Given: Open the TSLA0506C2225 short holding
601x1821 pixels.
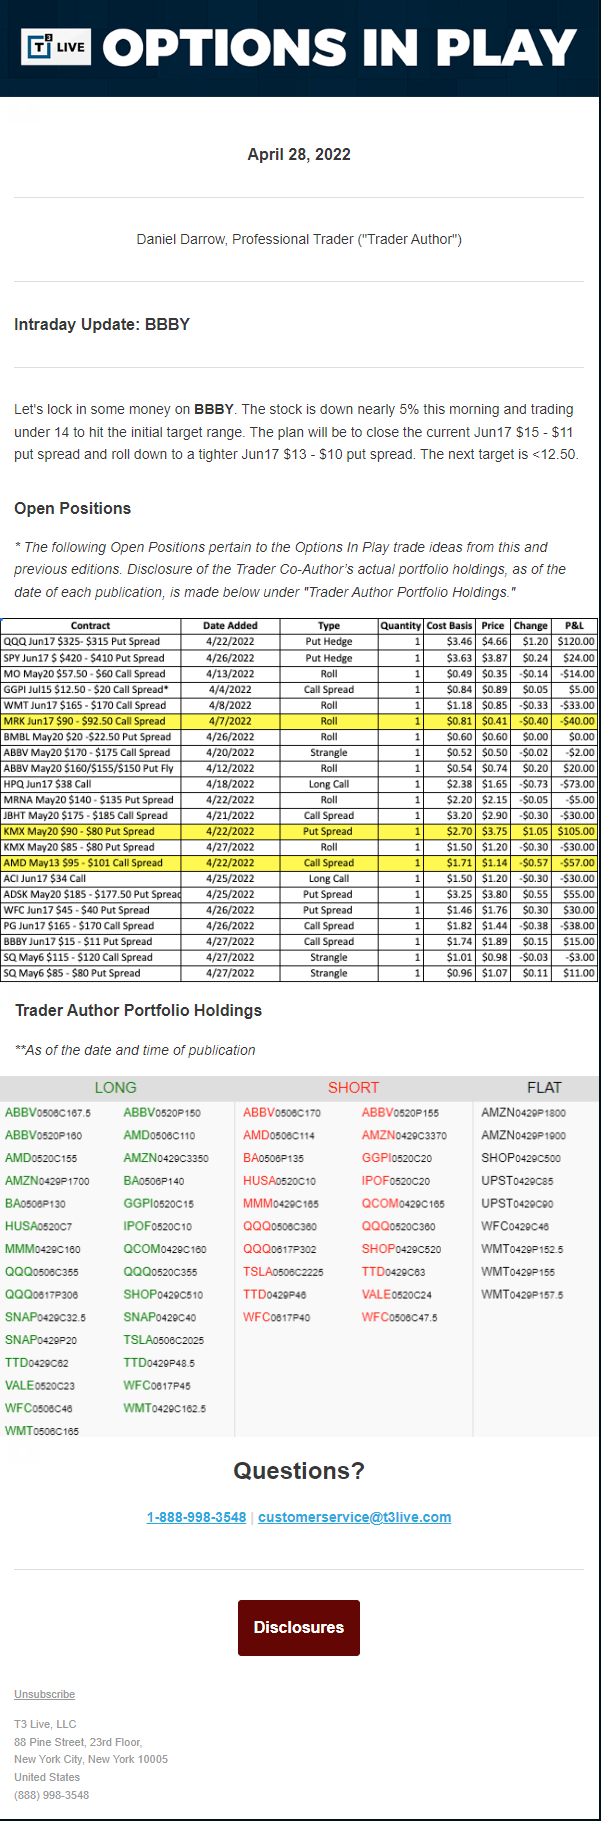Looking at the screenshot, I should (283, 1272).
